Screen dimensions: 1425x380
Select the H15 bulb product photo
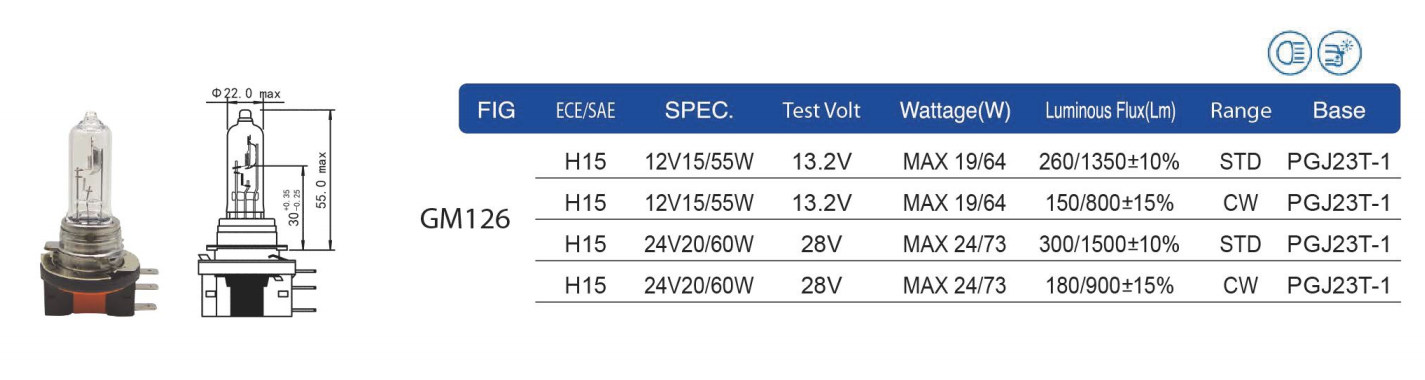pos(100,213)
